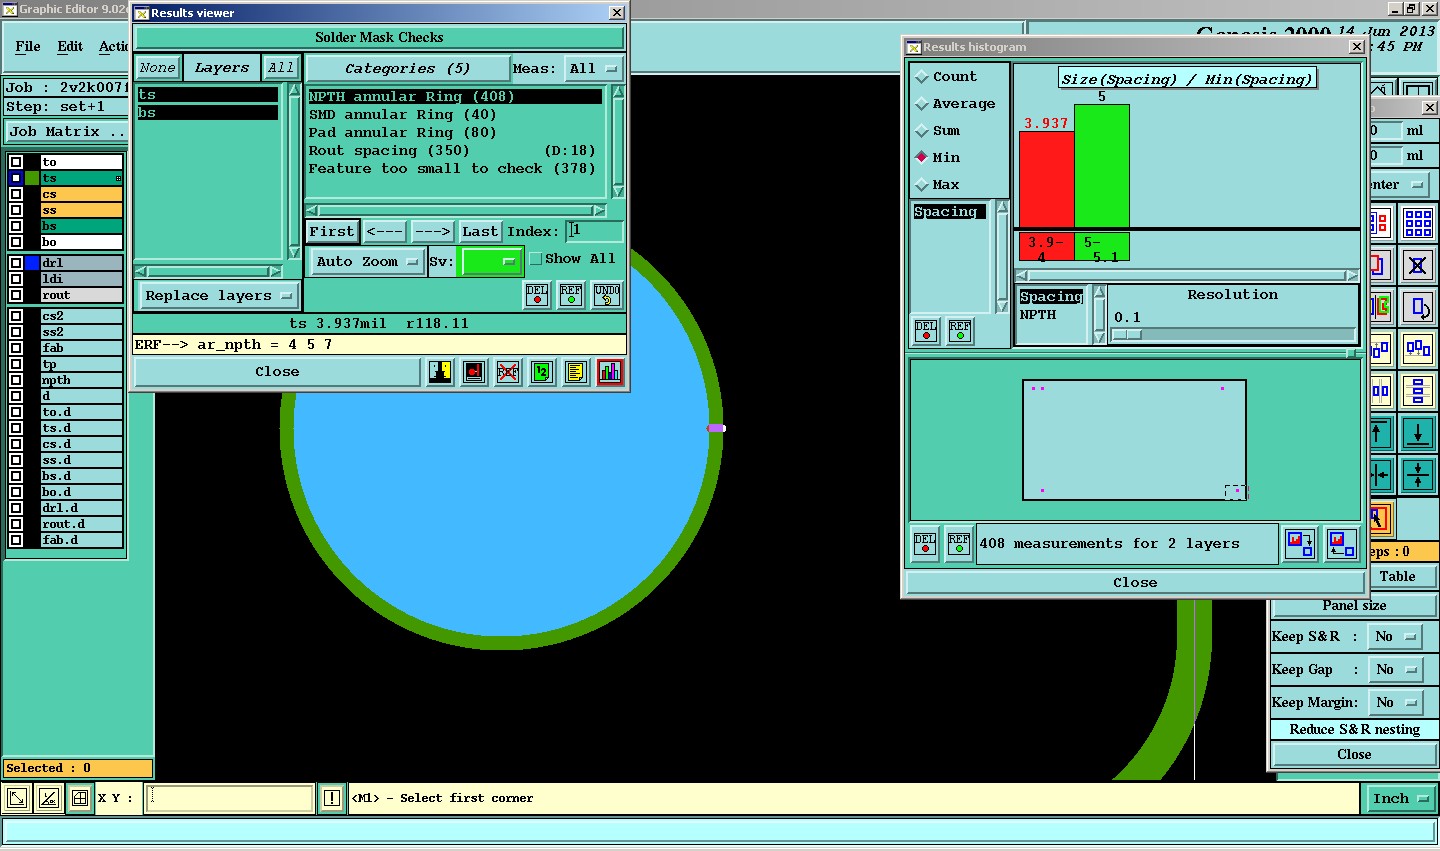Open the Keep S&R No dropdown

(x=1396, y=637)
